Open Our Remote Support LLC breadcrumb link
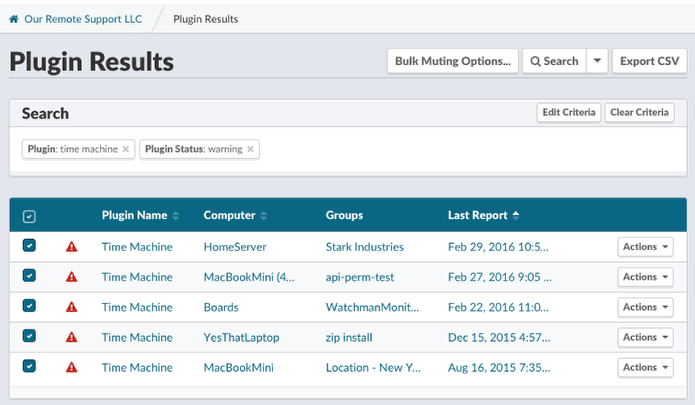 83,19
